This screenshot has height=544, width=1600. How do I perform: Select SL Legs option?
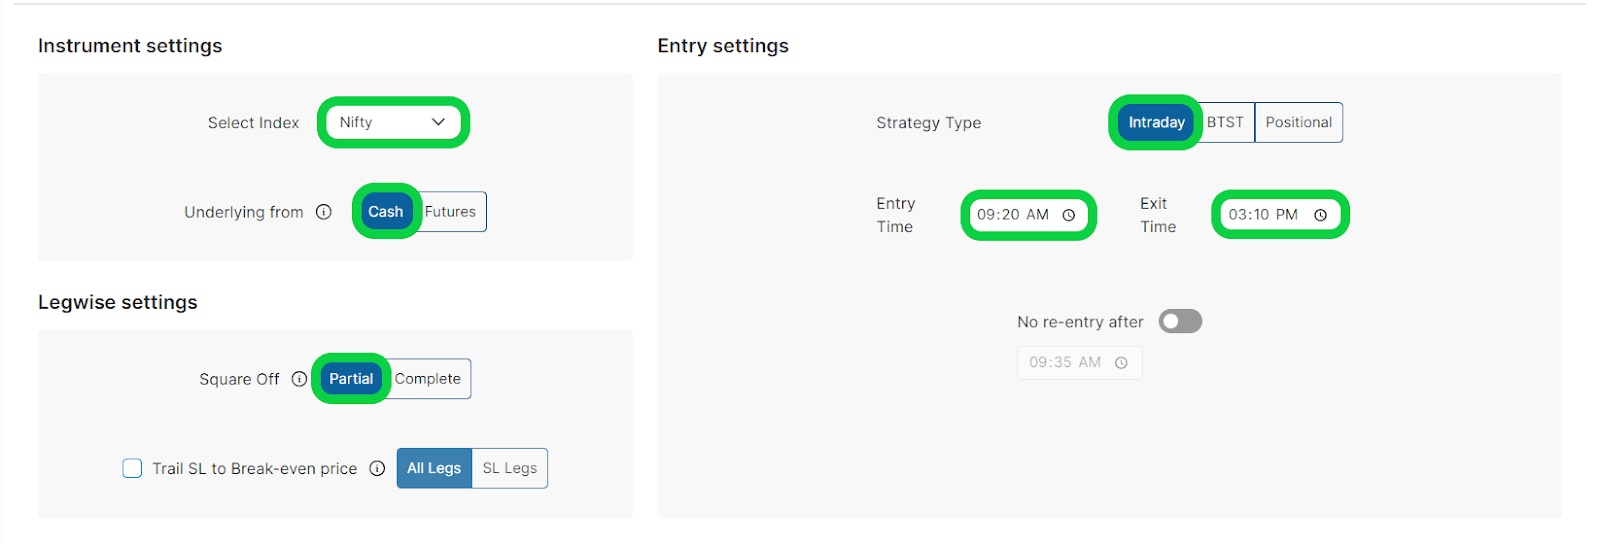pyautogui.click(x=510, y=468)
